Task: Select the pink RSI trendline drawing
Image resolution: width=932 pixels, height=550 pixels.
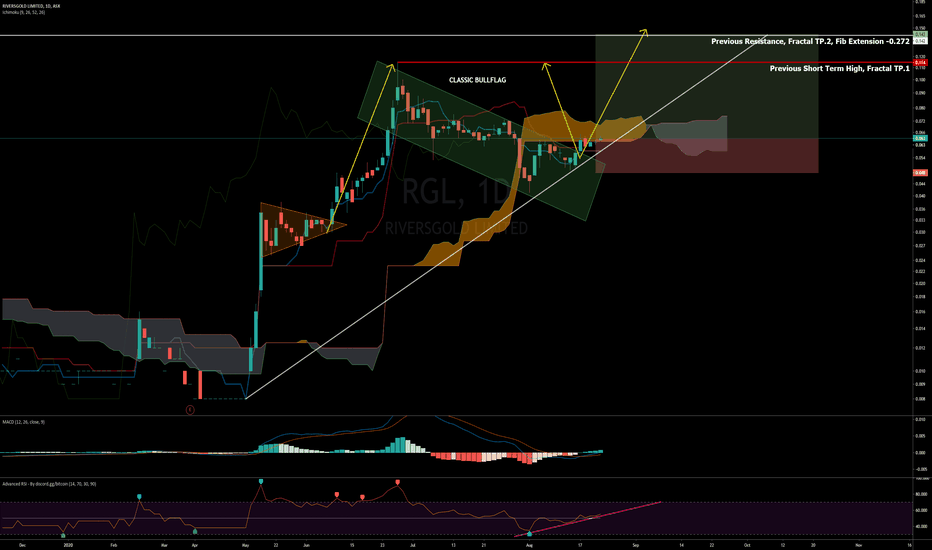Action: pos(587,519)
